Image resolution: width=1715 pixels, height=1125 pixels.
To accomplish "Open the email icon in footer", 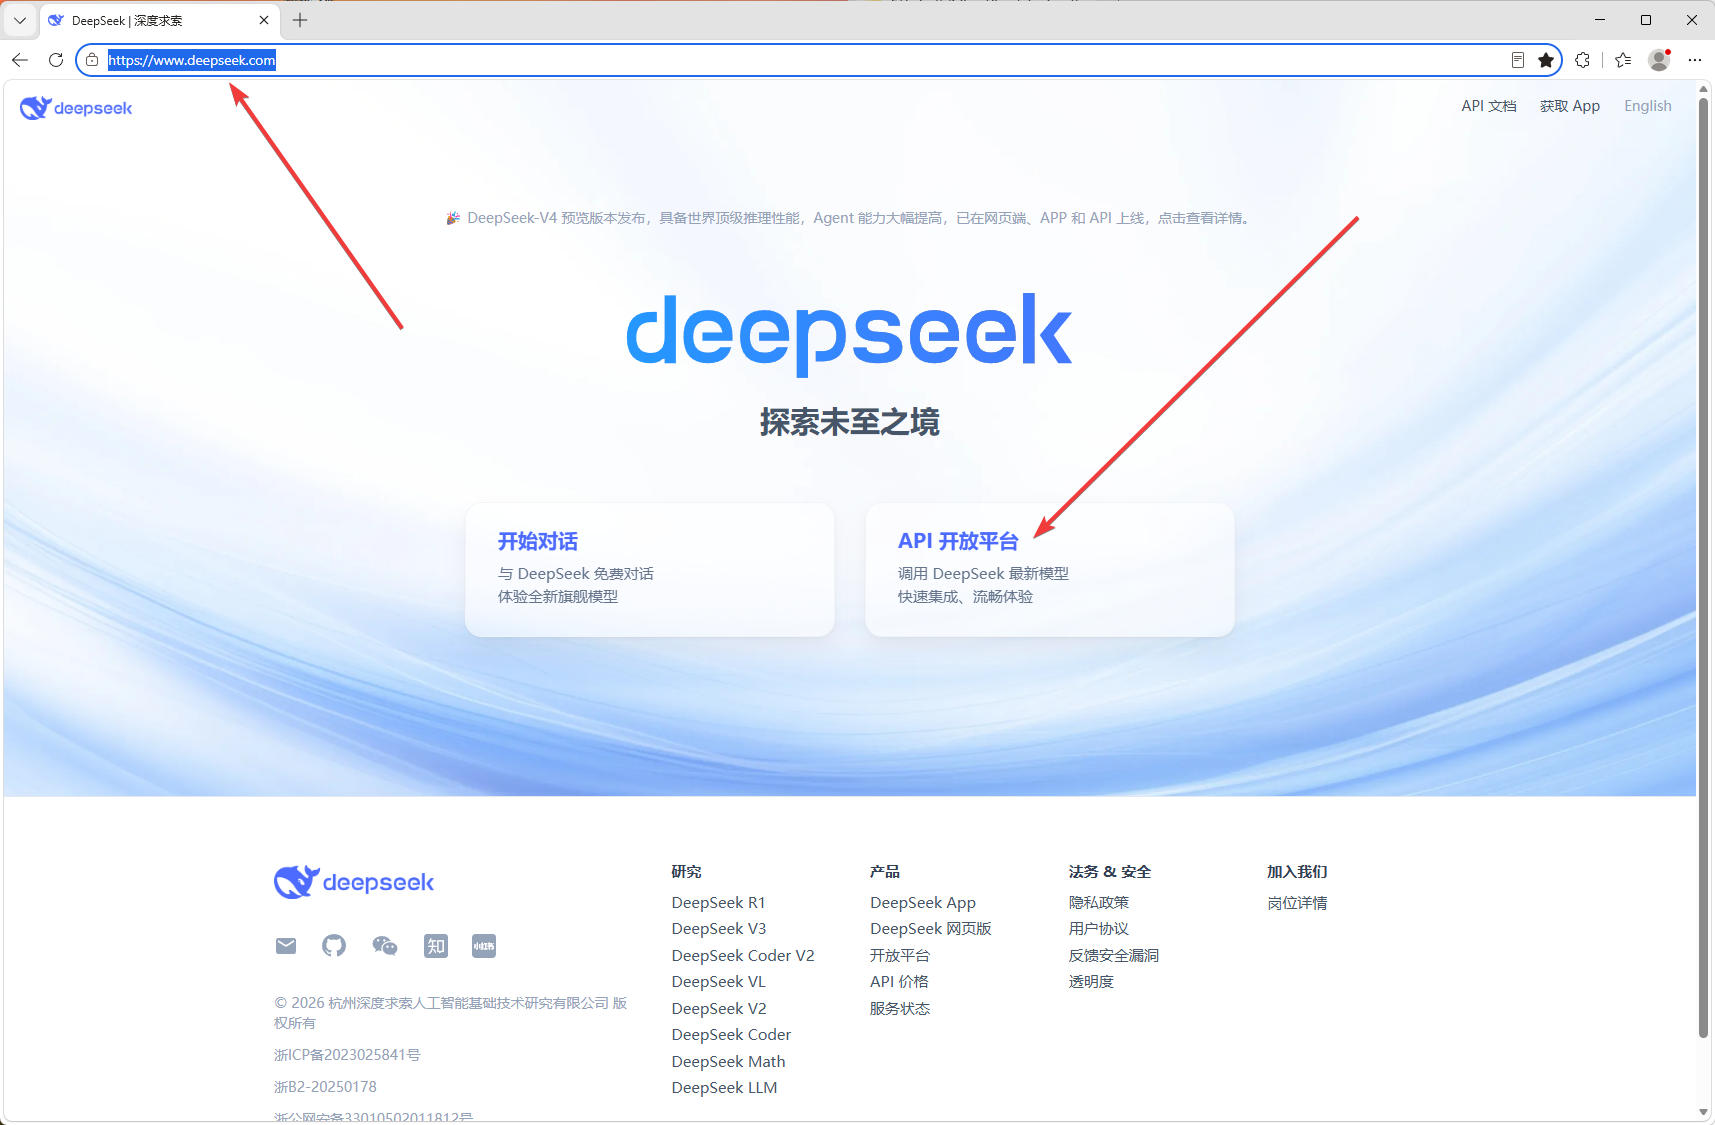I will pos(286,946).
